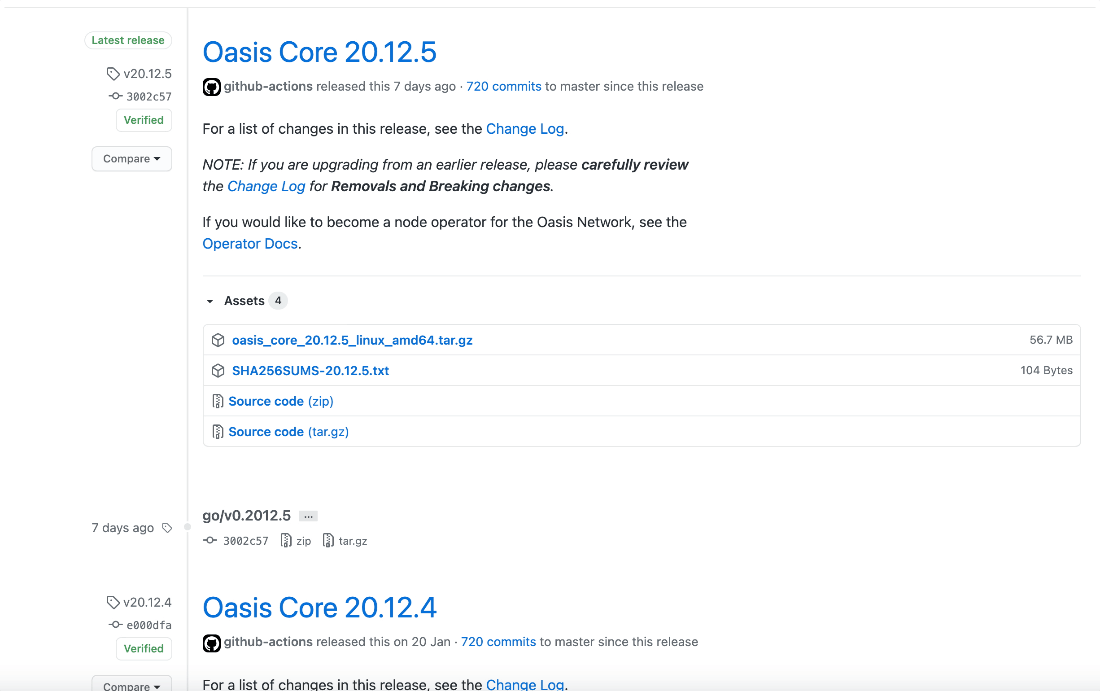The width and height of the screenshot is (1100, 691).
Task: Click the Verified badge for v20.12.5
Action: click(x=144, y=120)
